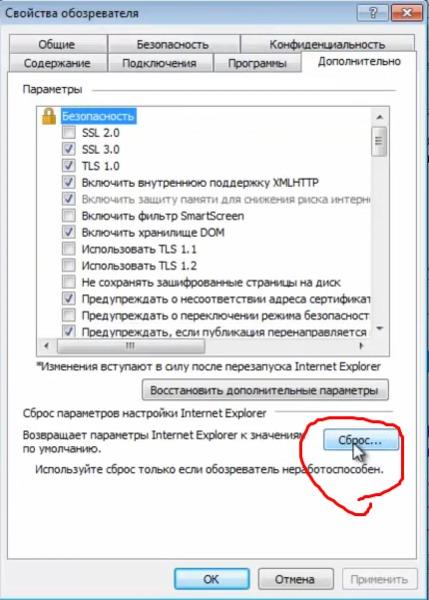
Task: Click the horizontal scroll right arrow
Action: 361,346
